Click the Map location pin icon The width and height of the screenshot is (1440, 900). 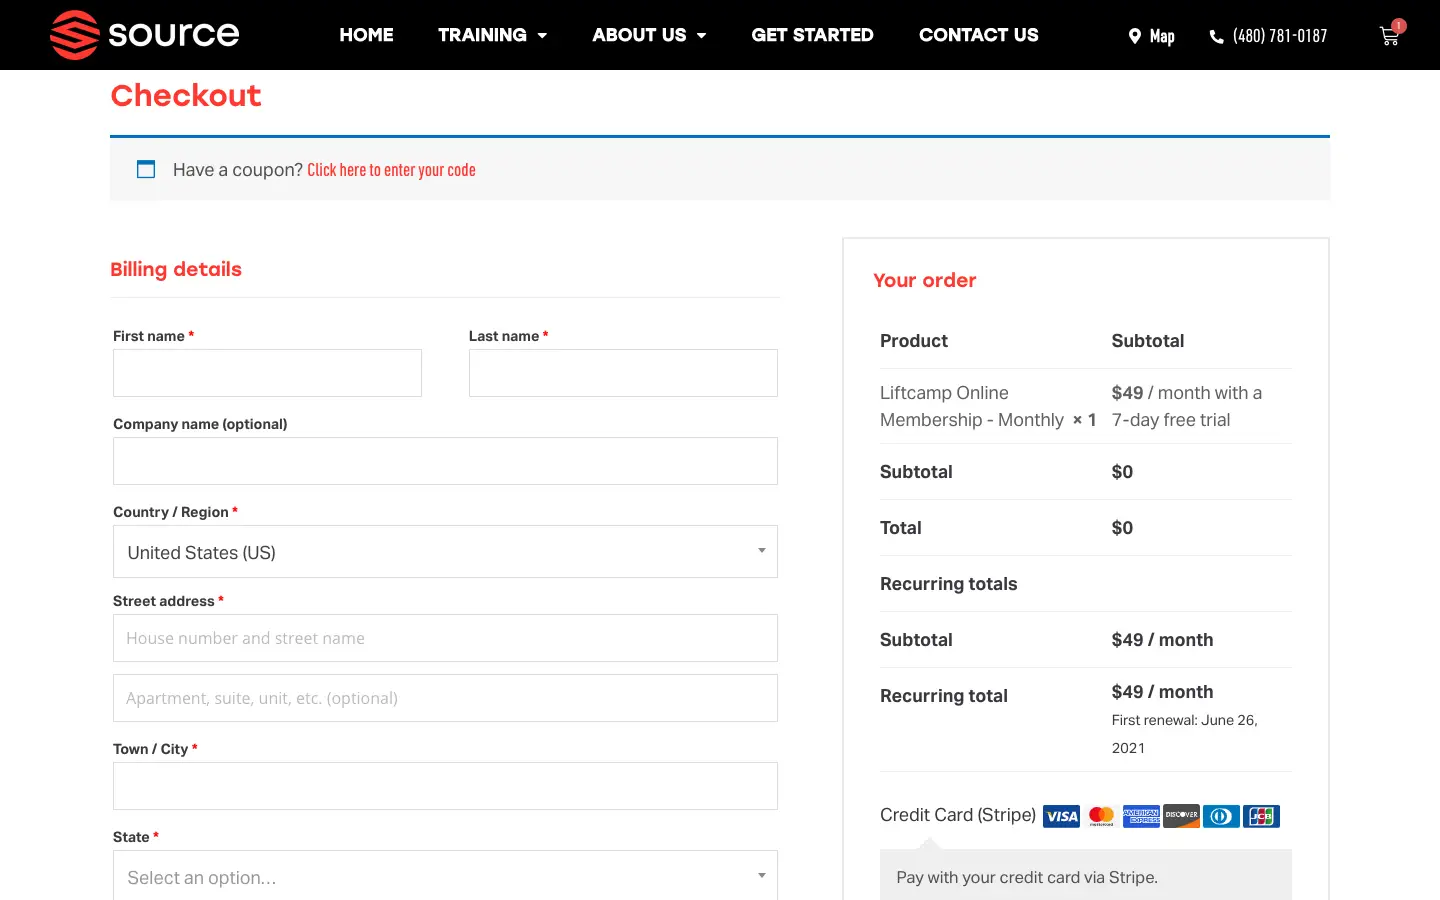point(1135,36)
